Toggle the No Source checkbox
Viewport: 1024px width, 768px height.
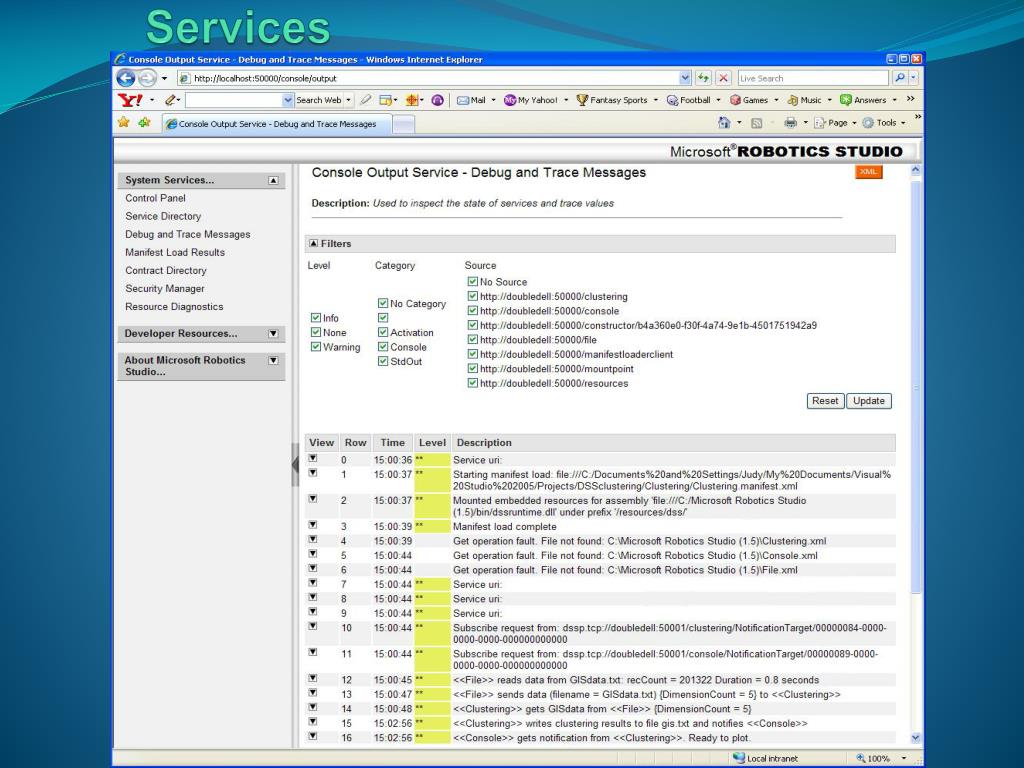click(472, 281)
